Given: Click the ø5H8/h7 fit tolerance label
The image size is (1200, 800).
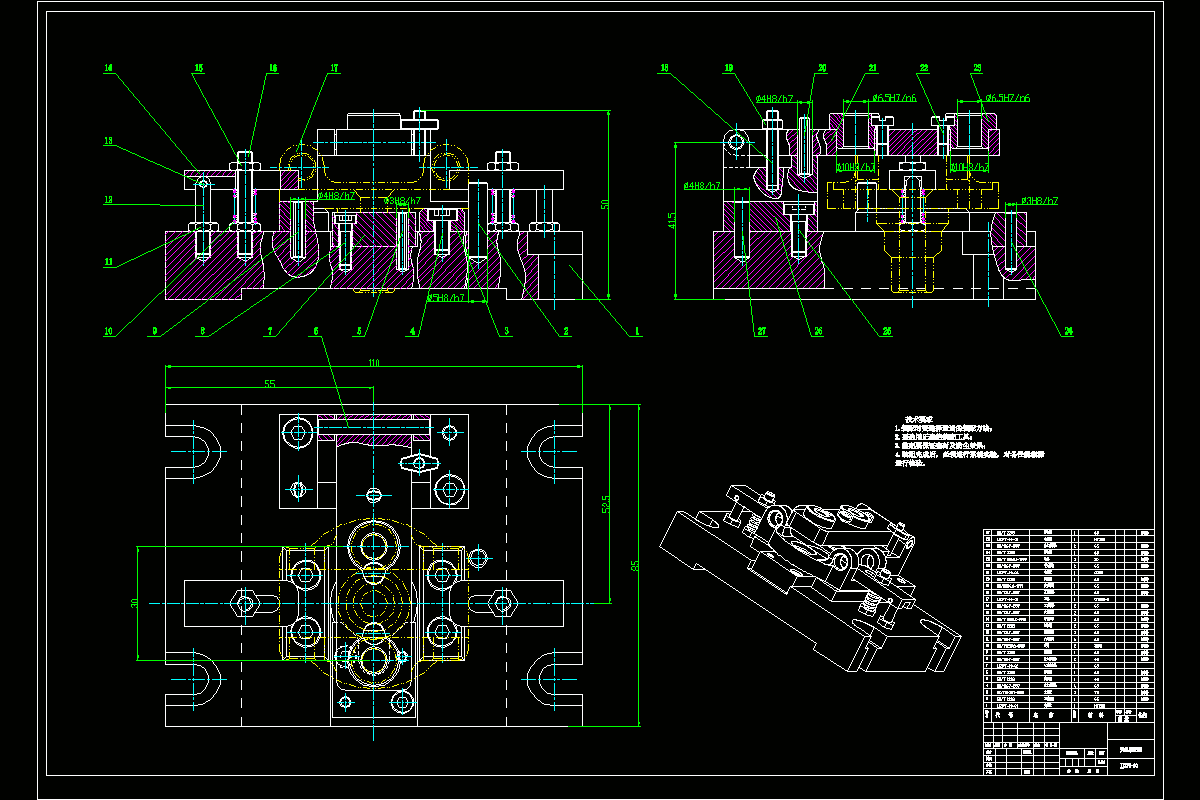Looking at the screenshot, I should pos(445,298).
